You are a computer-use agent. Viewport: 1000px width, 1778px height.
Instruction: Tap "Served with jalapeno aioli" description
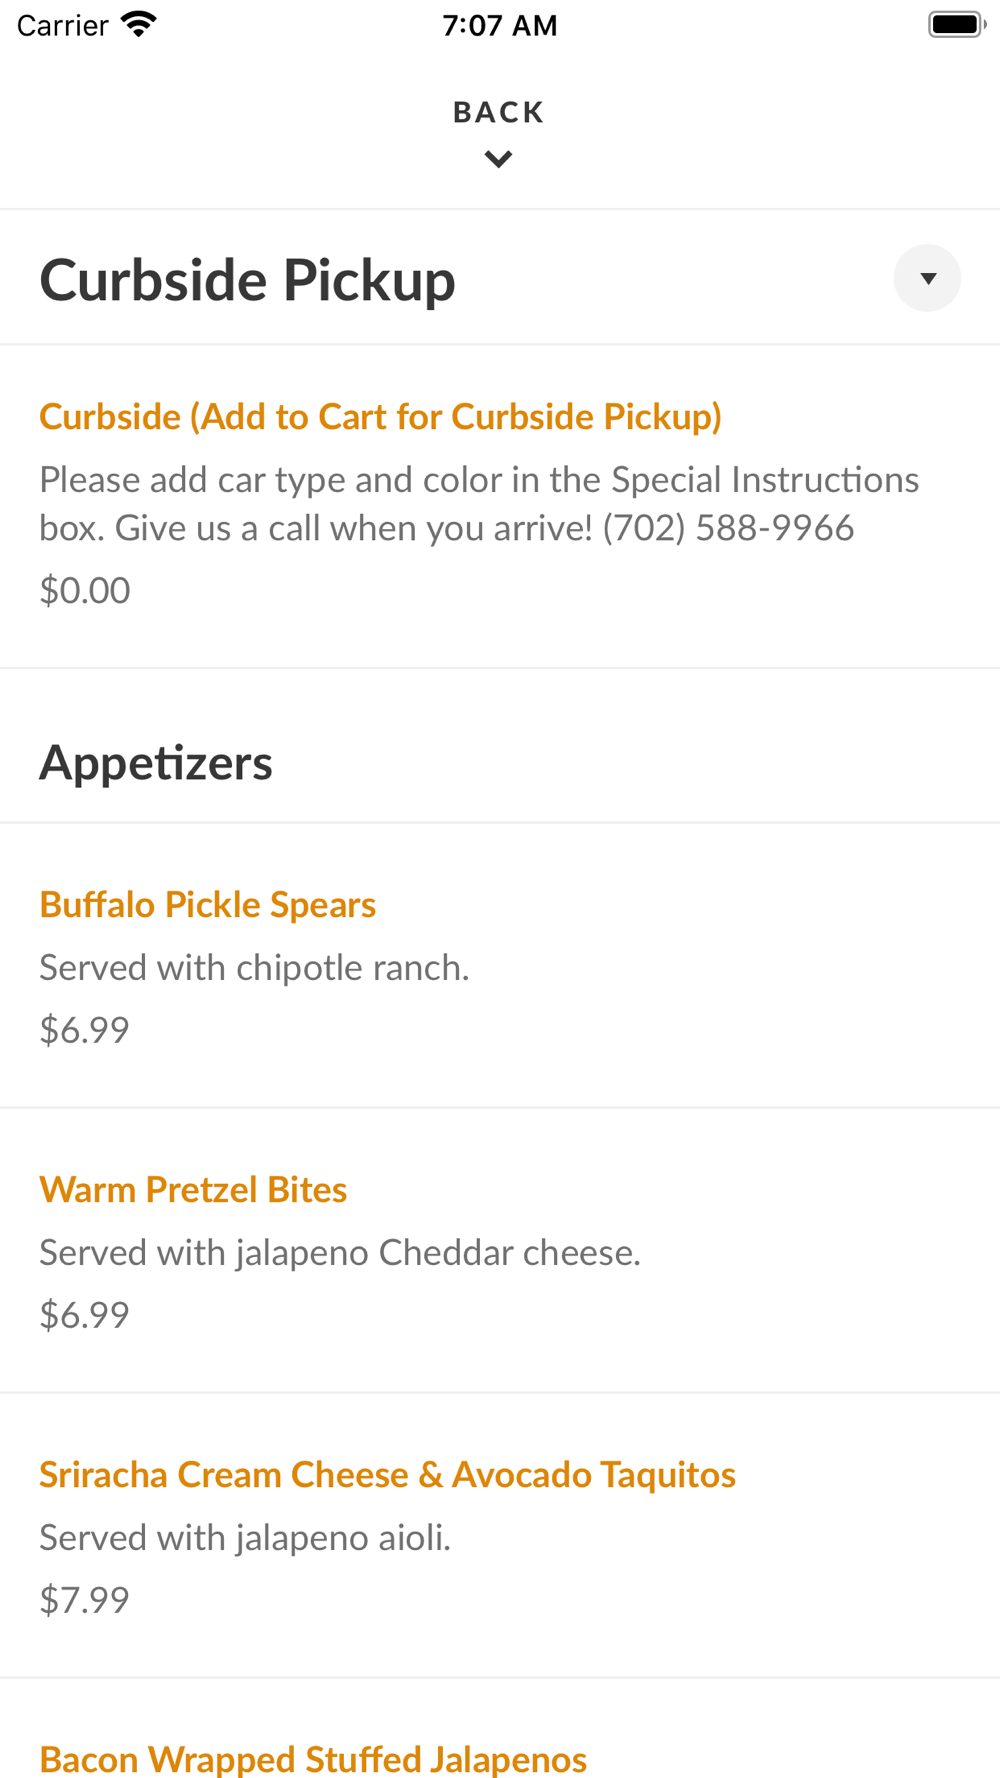(245, 1537)
